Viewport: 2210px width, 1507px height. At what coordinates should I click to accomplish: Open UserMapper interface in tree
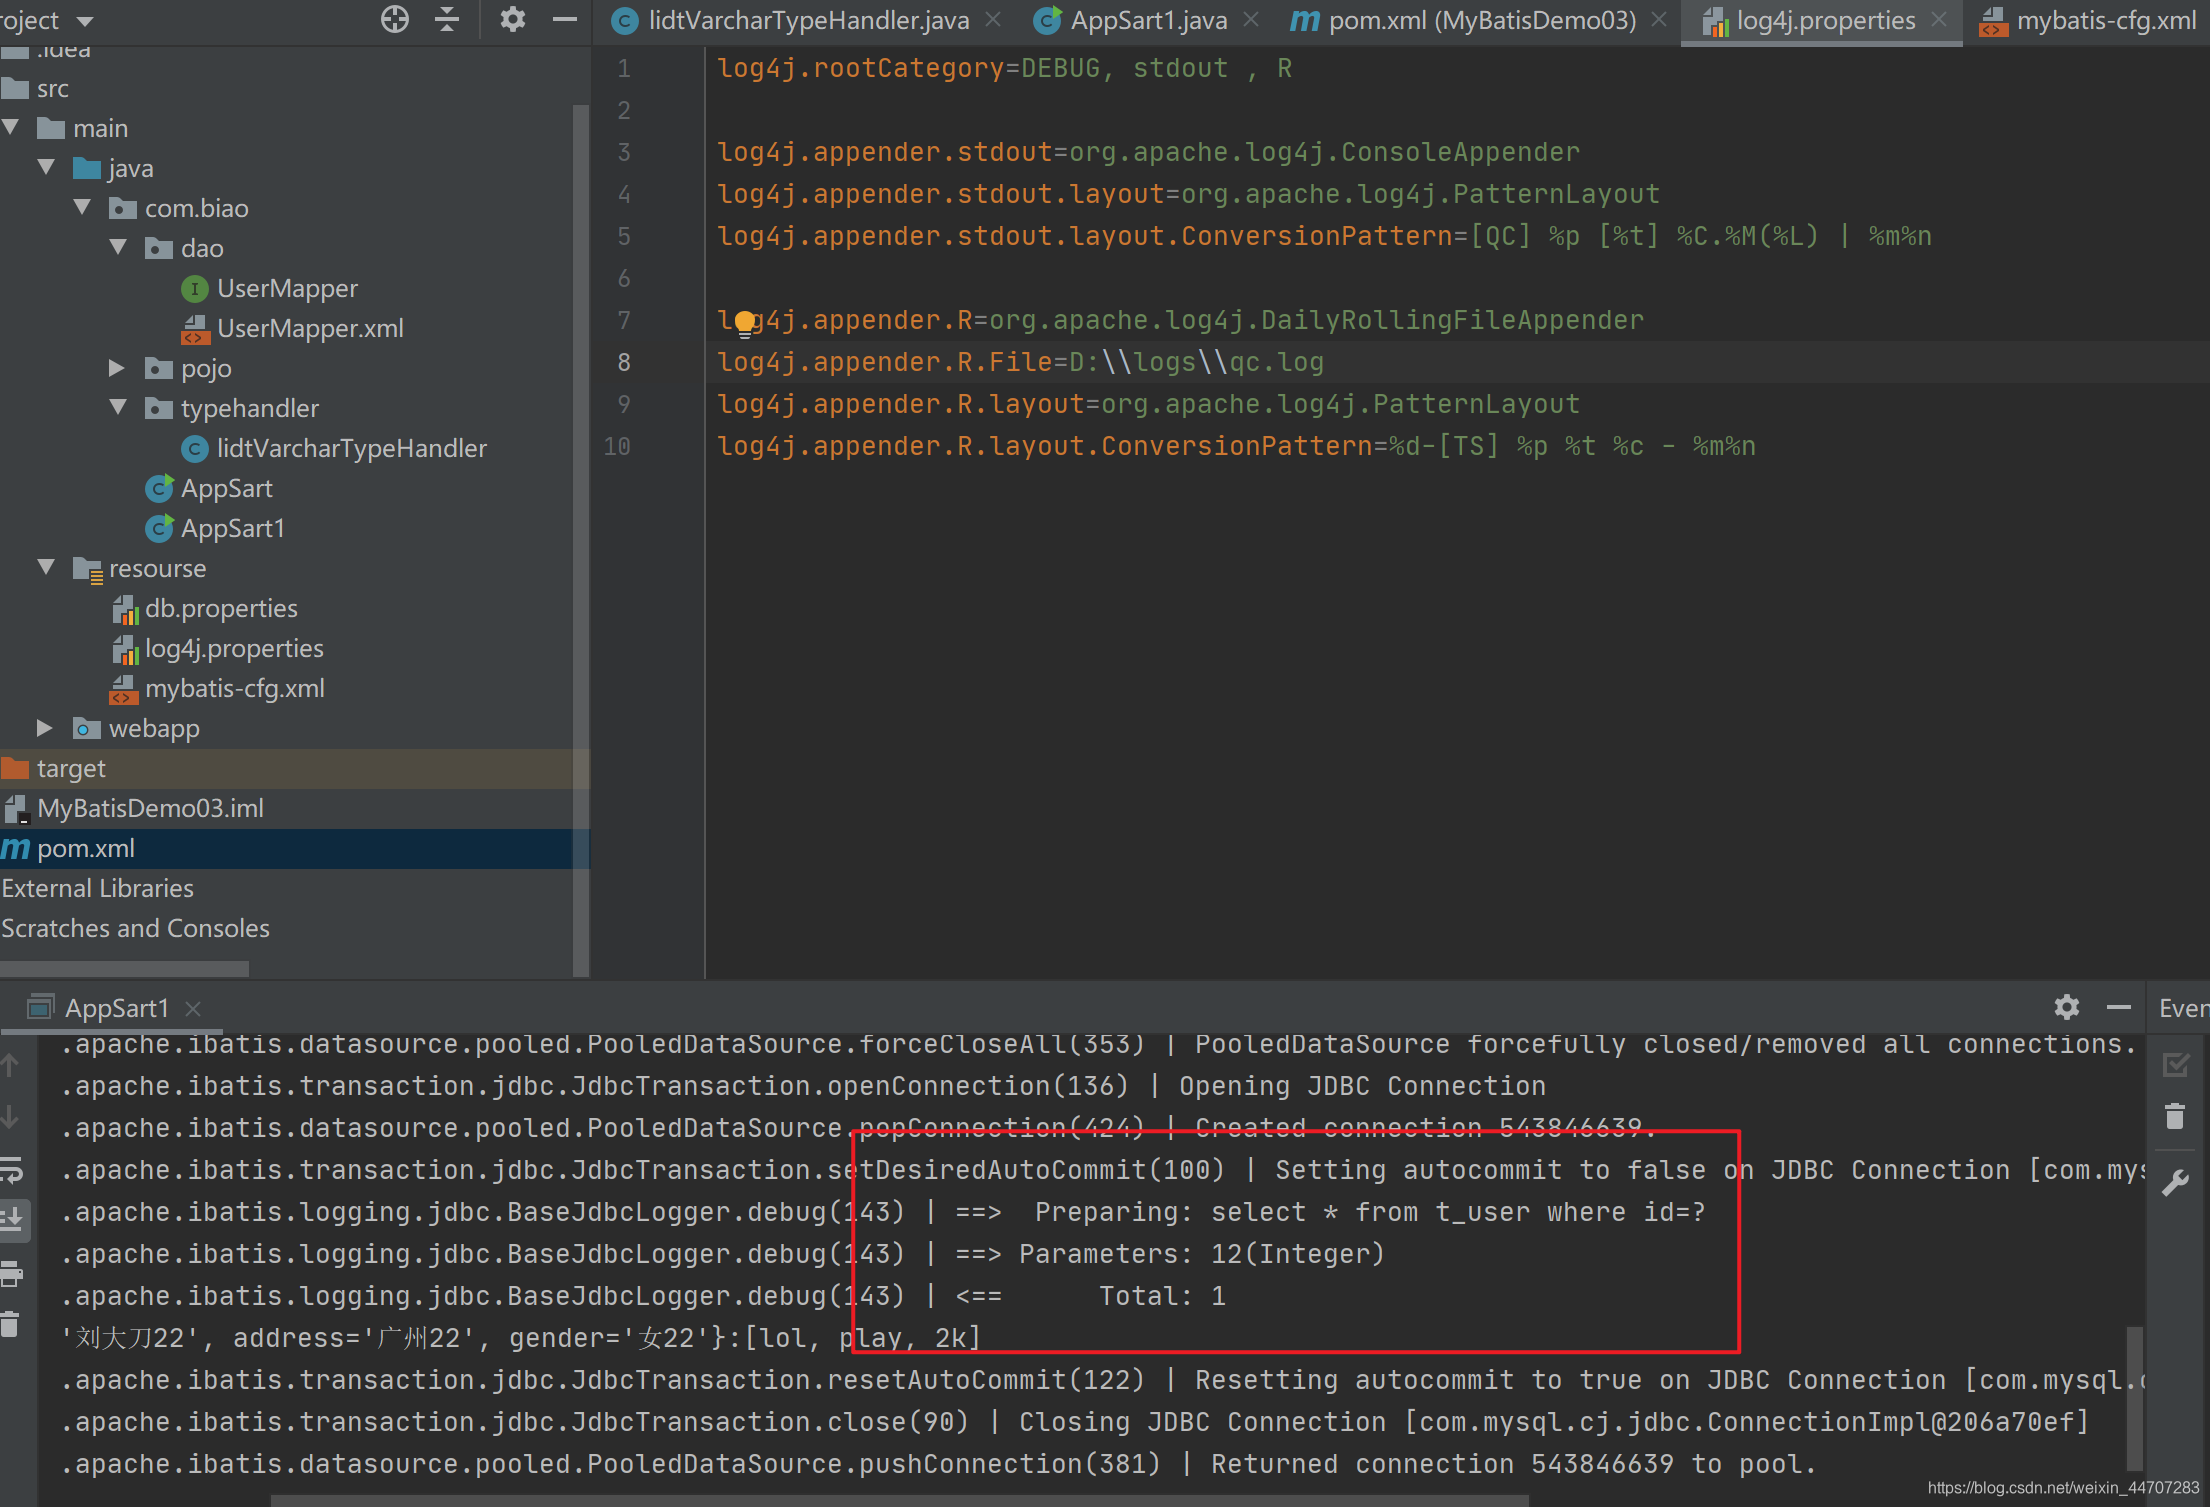[x=269, y=288]
